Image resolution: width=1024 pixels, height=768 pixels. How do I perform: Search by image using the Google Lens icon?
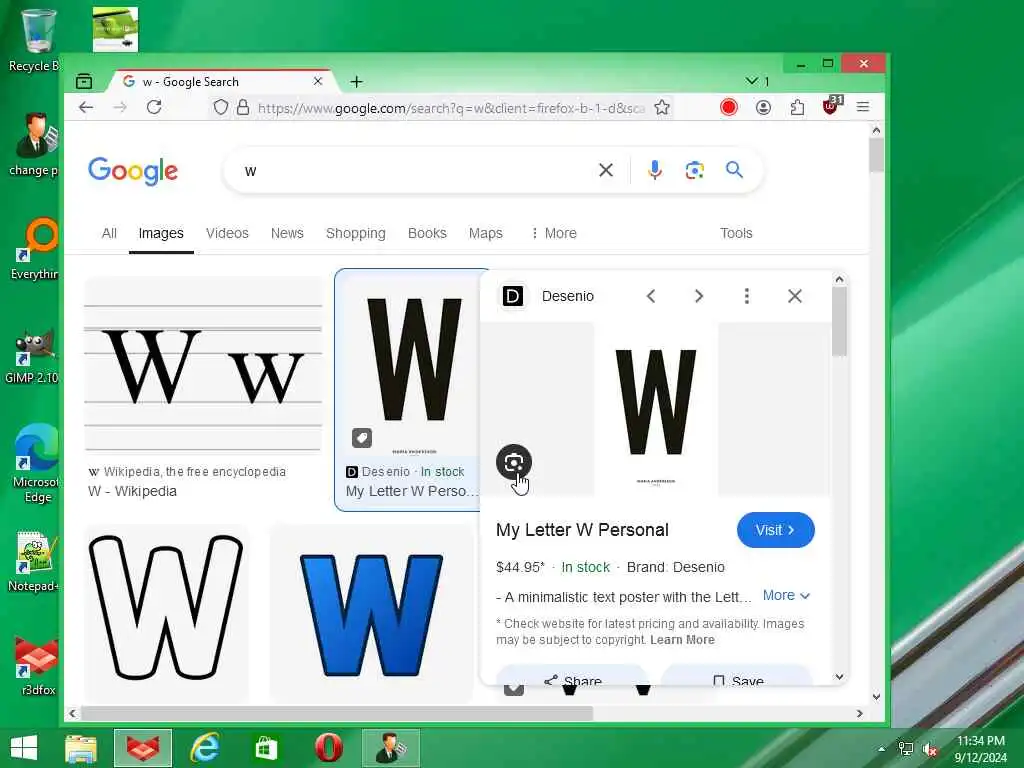click(694, 170)
